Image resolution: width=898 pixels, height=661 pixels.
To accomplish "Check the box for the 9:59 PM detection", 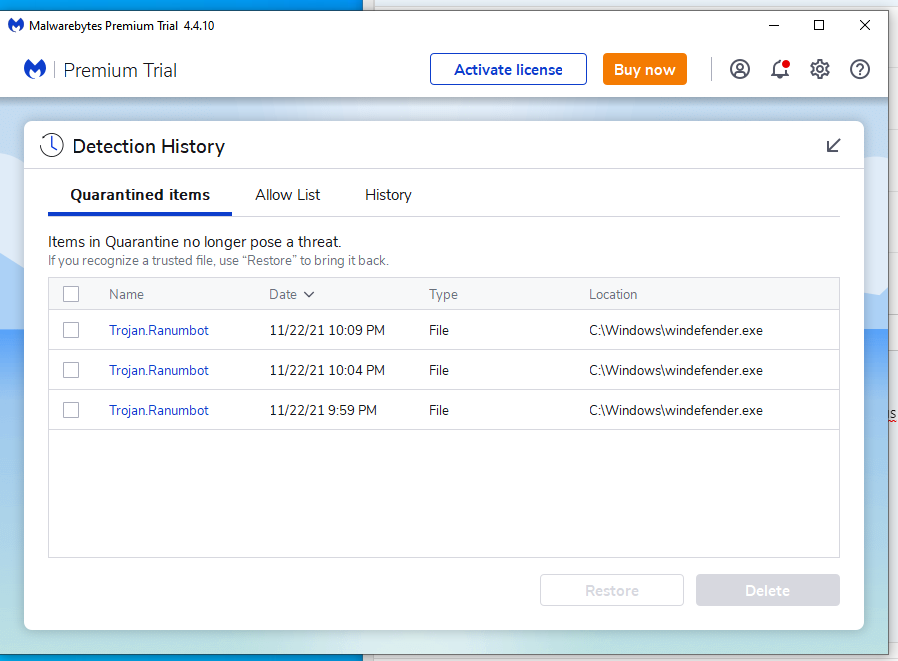I will [x=71, y=410].
